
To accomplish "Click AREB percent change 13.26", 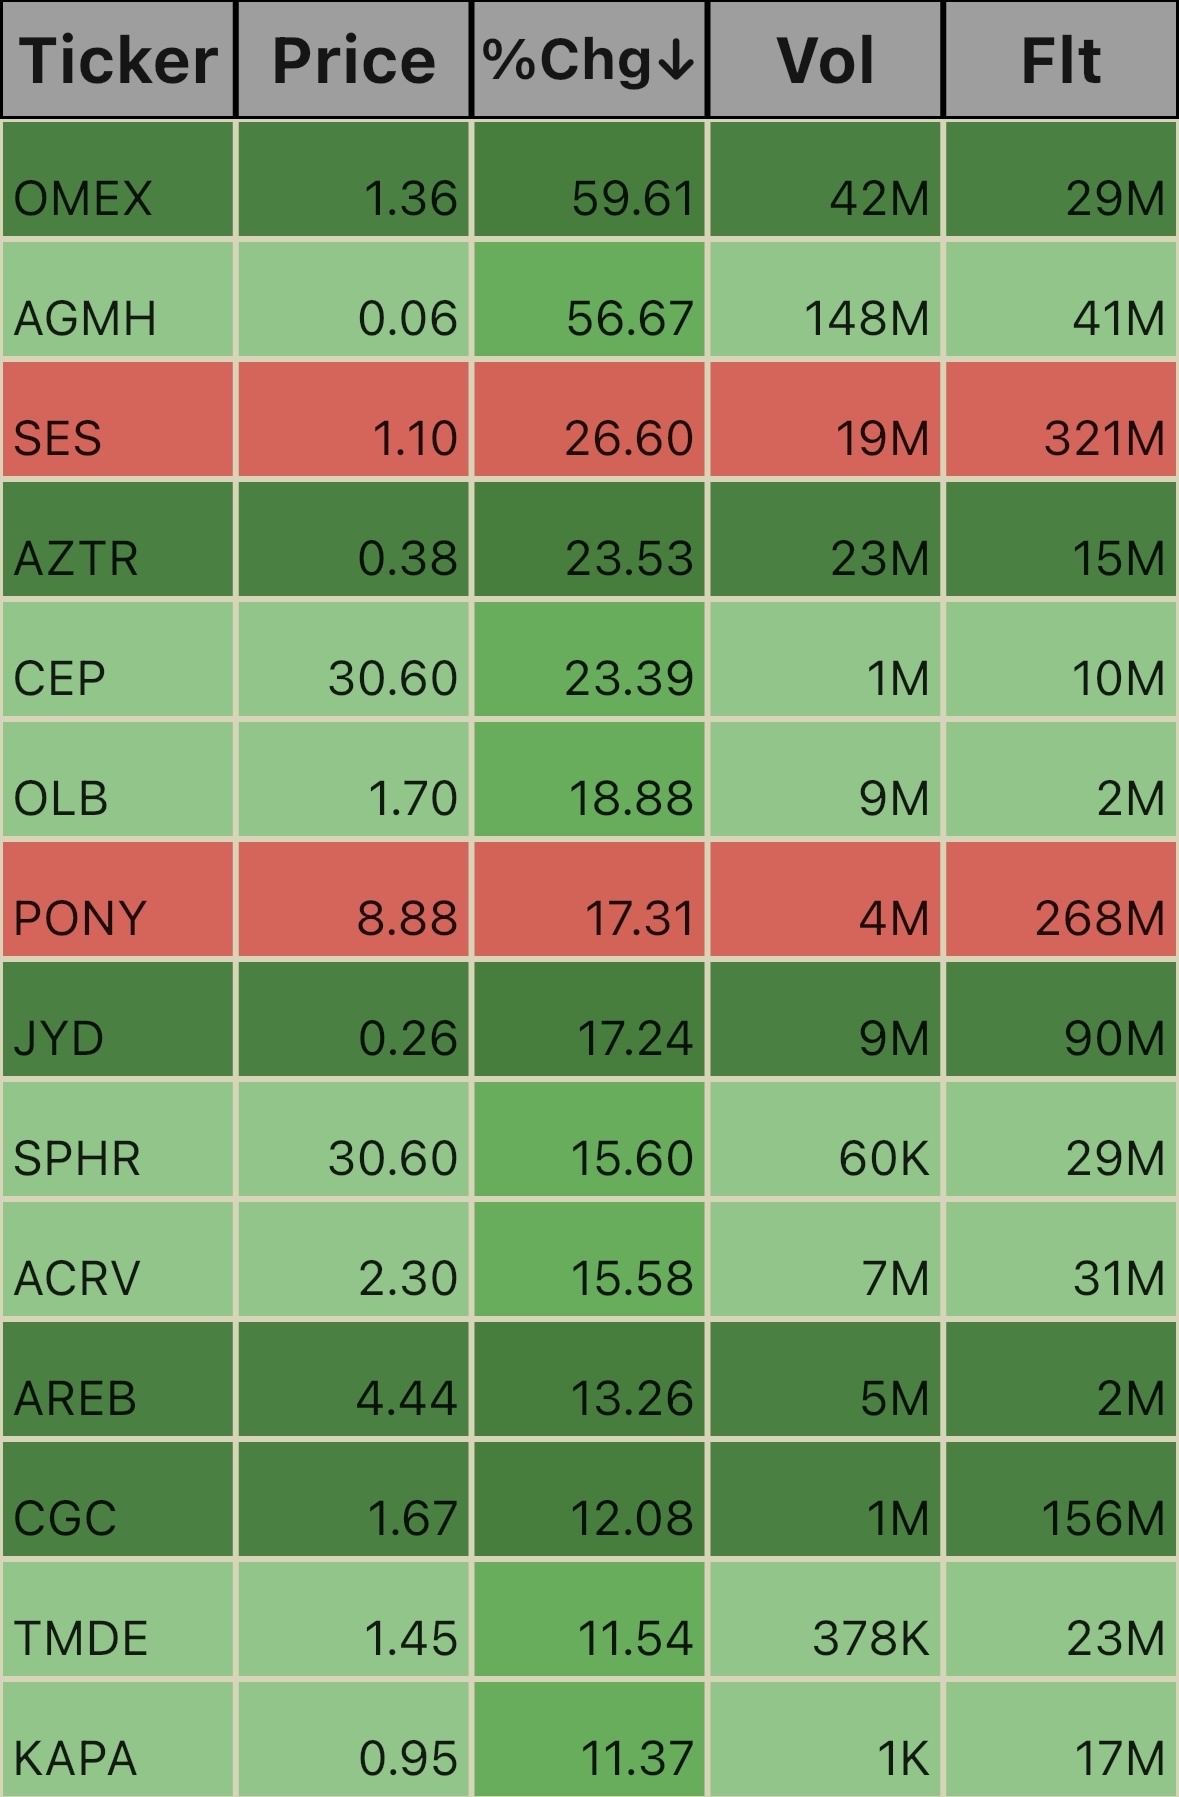I will coord(589,1379).
